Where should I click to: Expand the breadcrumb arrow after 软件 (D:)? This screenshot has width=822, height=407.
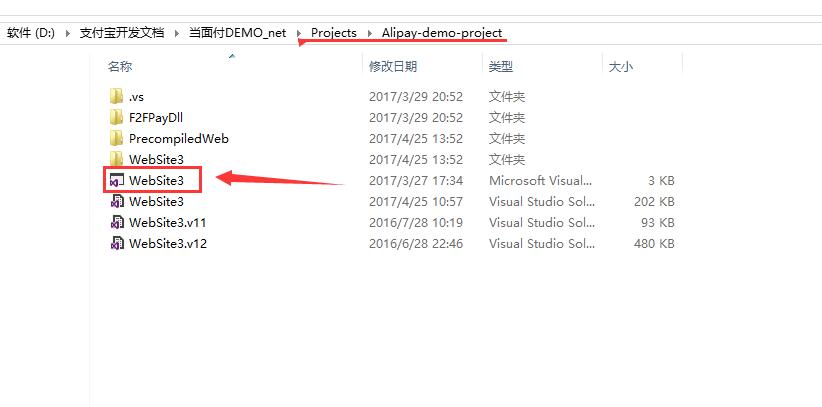68,33
